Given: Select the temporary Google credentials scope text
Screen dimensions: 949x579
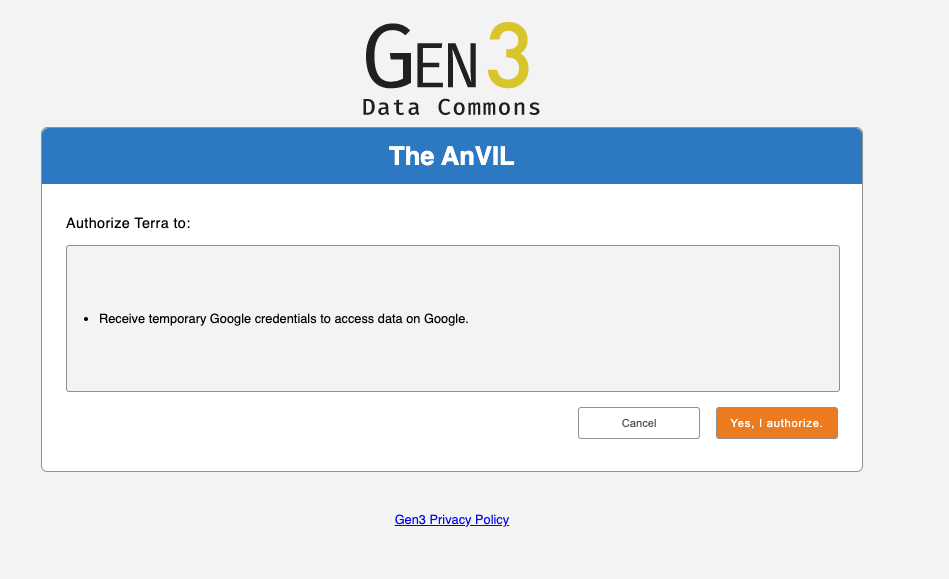Looking at the screenshot, I should click(x=283, y=319).
